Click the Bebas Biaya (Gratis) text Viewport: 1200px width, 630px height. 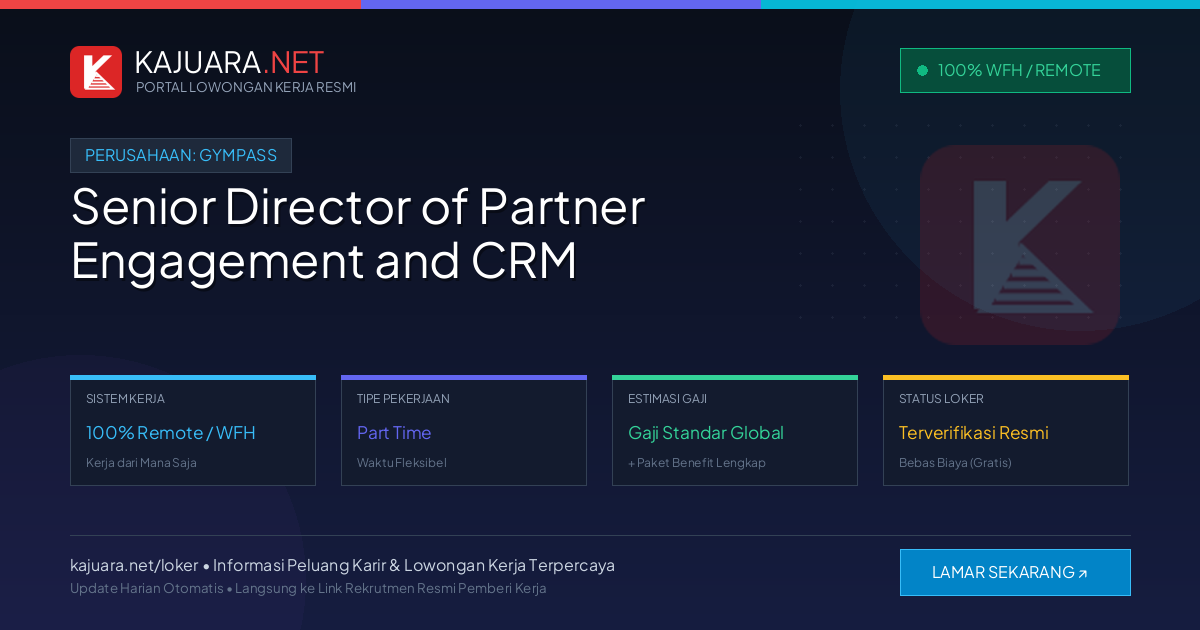click(x=955, y=463)
